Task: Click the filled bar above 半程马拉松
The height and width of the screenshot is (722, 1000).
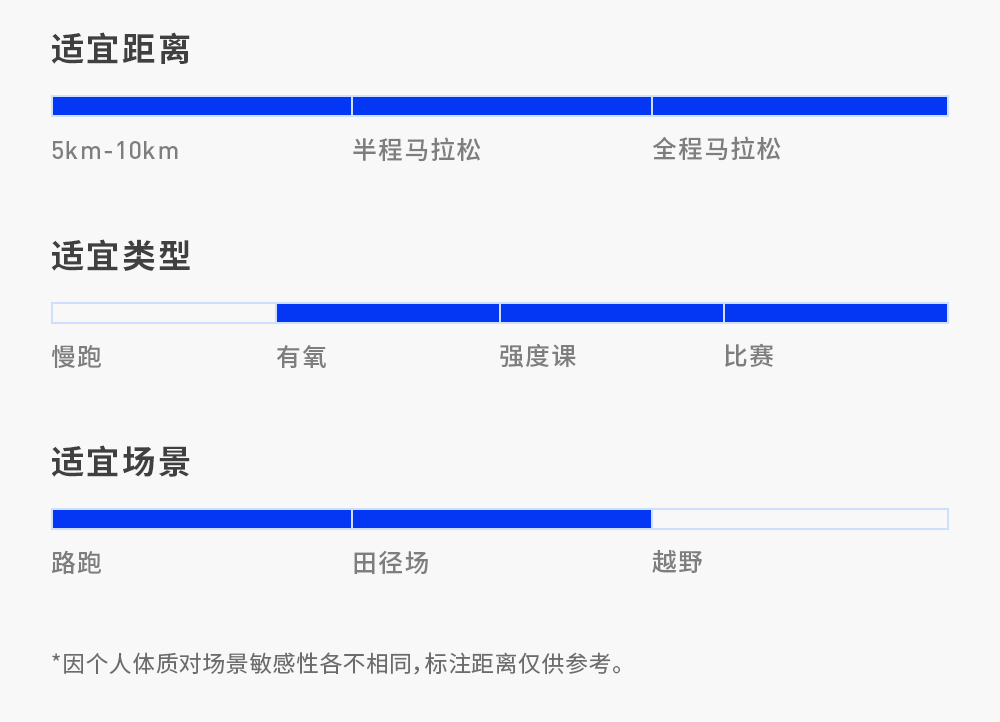Action: coord(502,106)
